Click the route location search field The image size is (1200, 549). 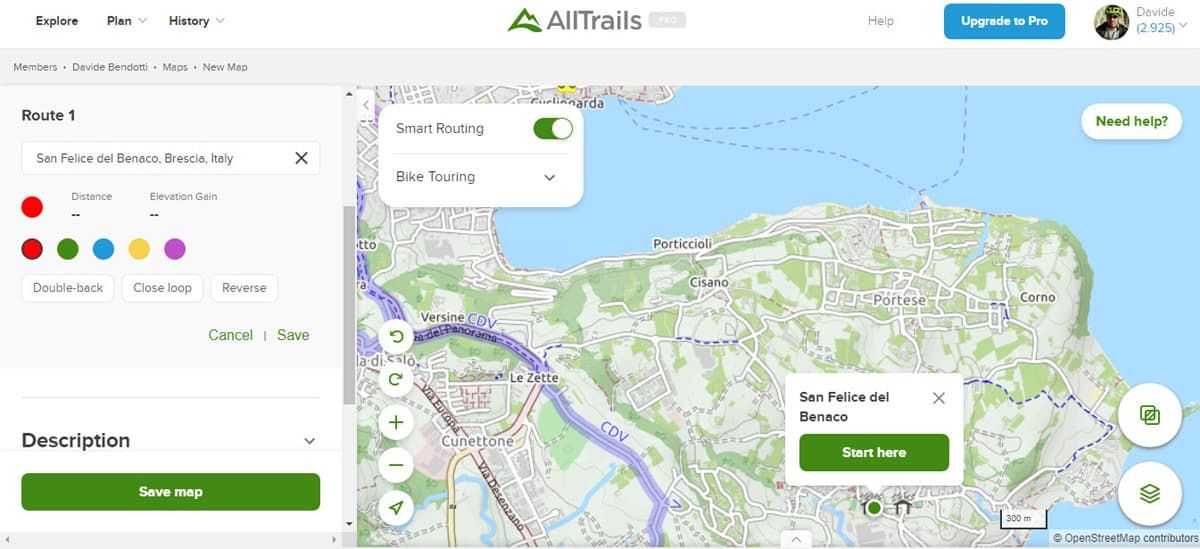pos(171,158)
